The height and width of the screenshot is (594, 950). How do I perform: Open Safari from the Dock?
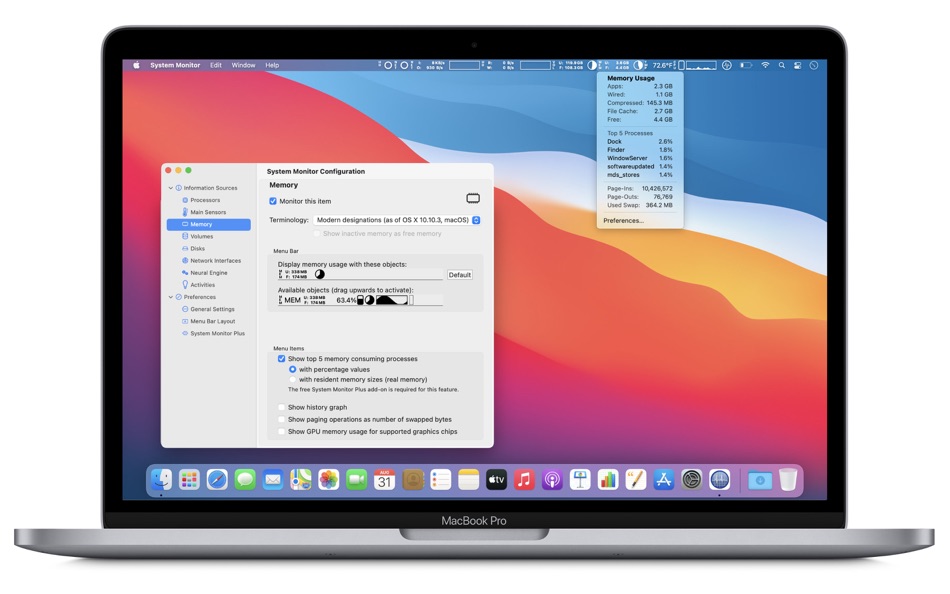point(217,480)
